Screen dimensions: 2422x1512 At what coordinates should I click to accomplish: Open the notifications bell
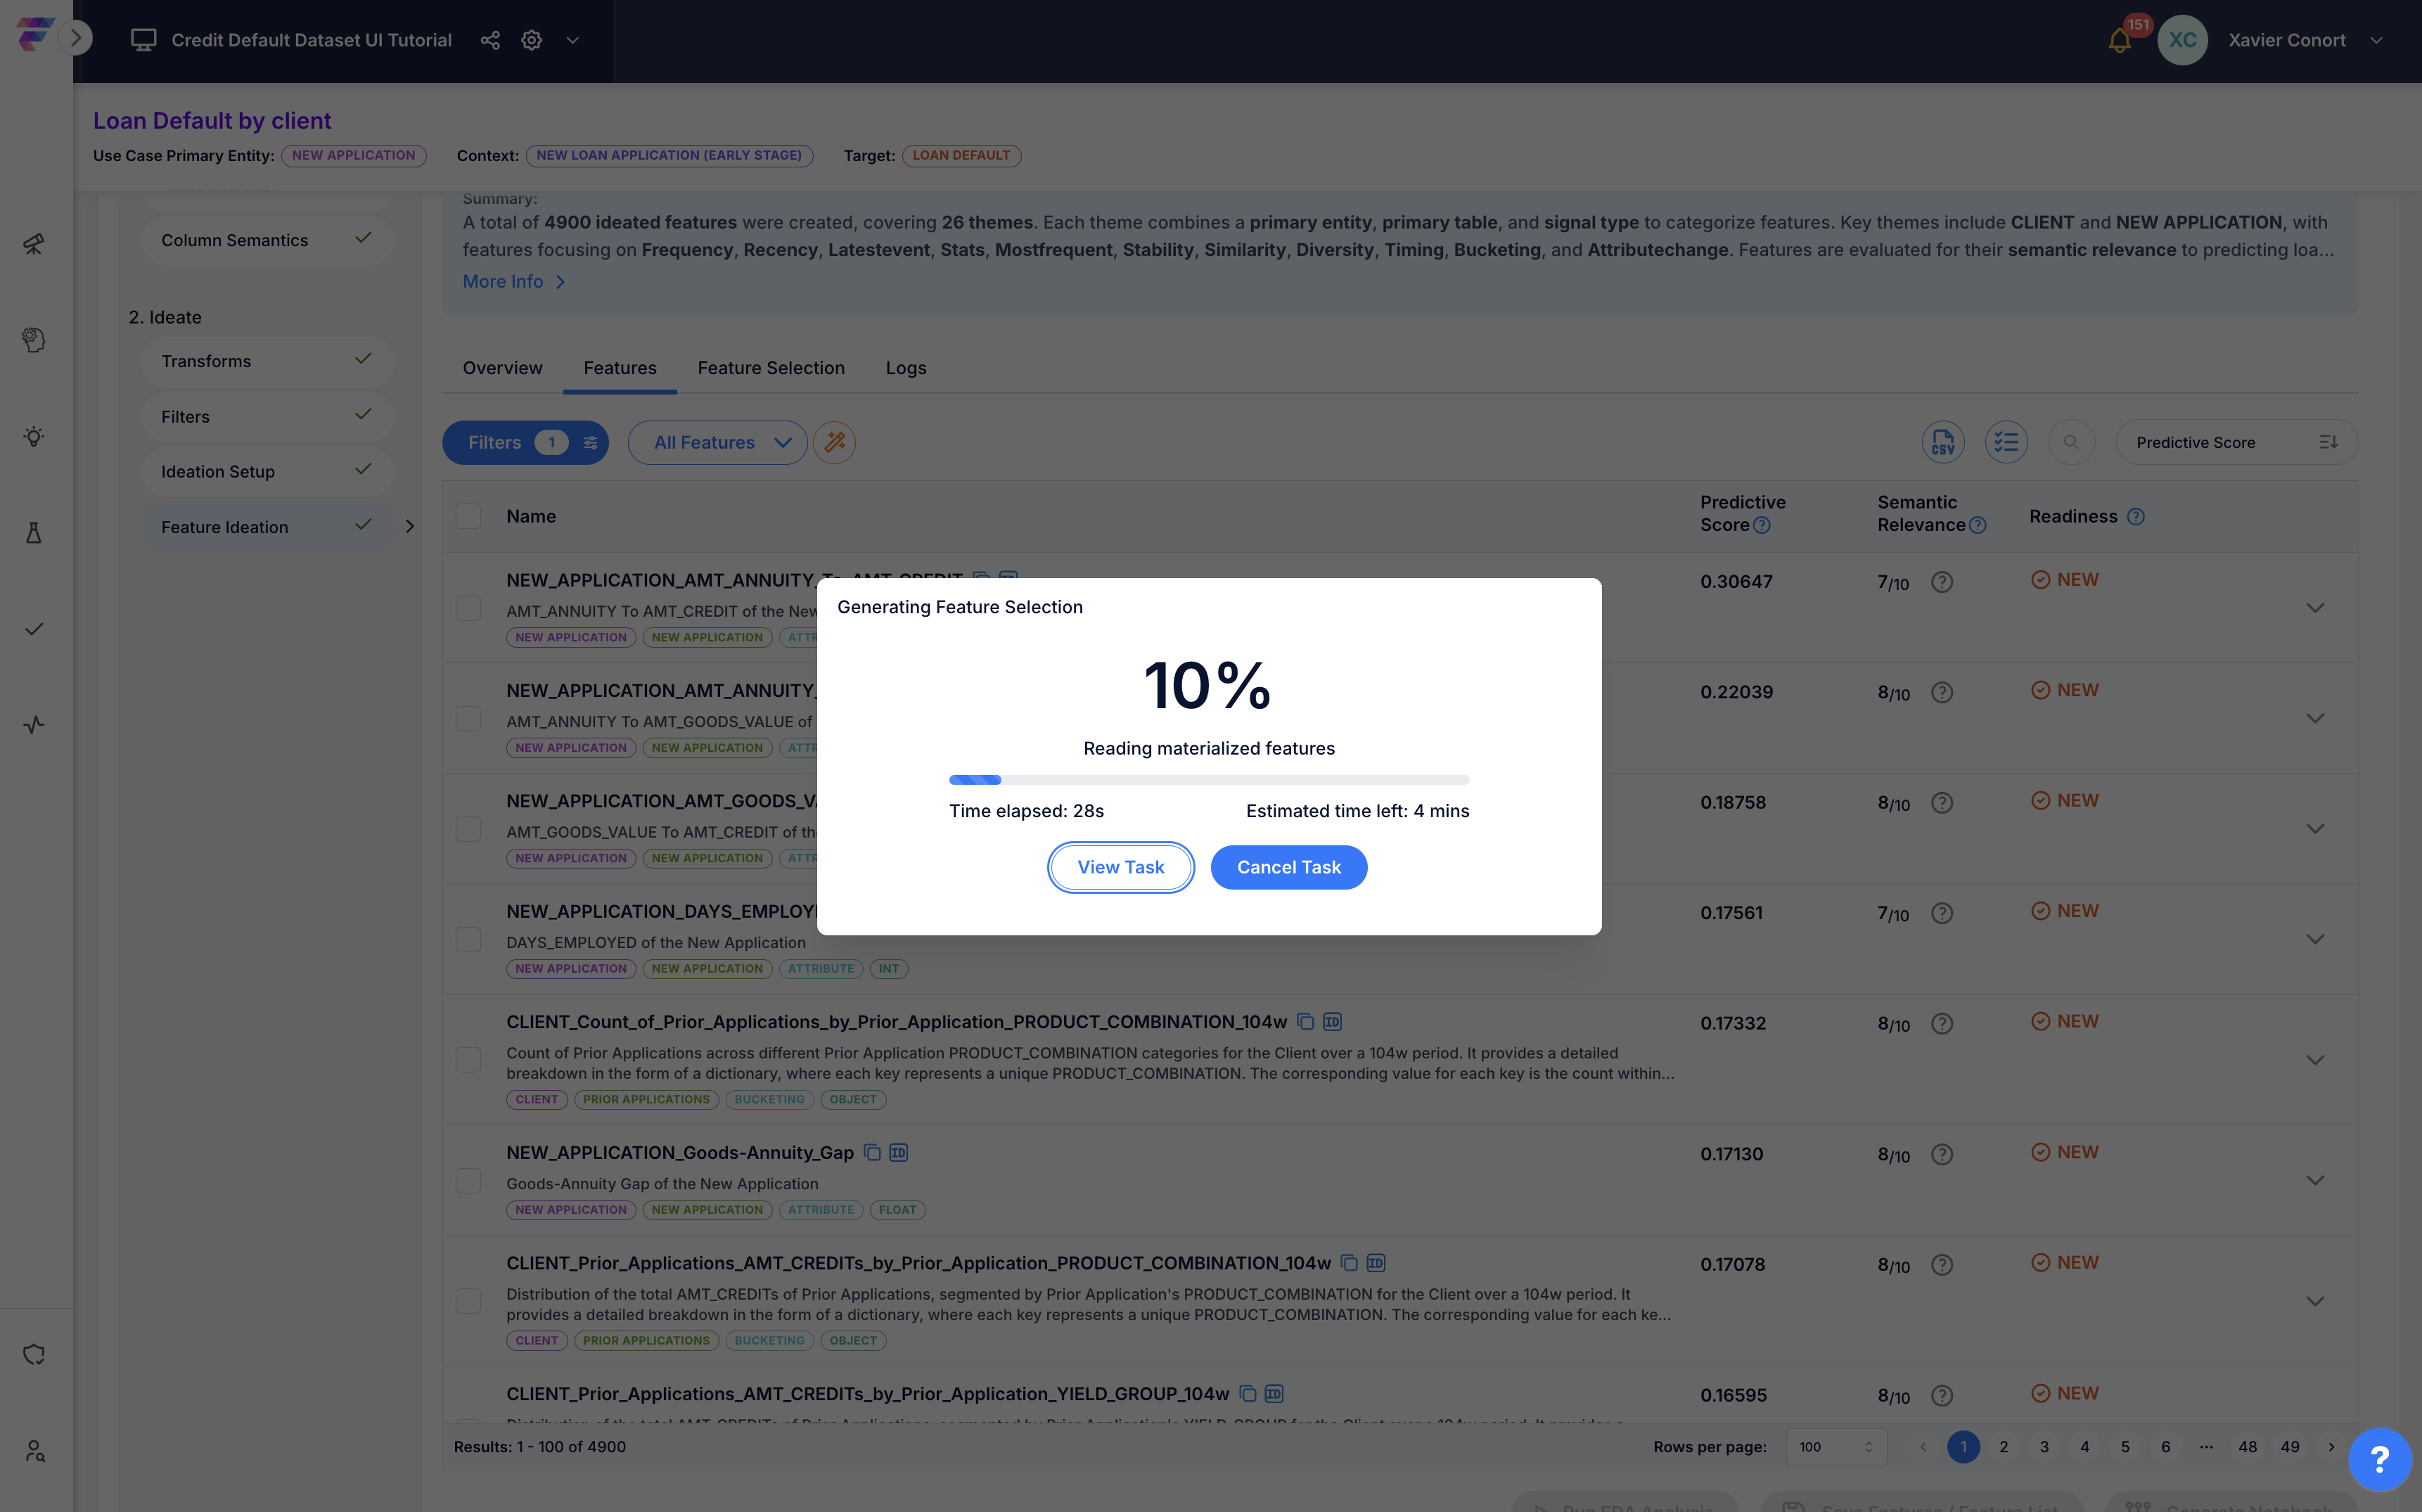[2119, 41]
